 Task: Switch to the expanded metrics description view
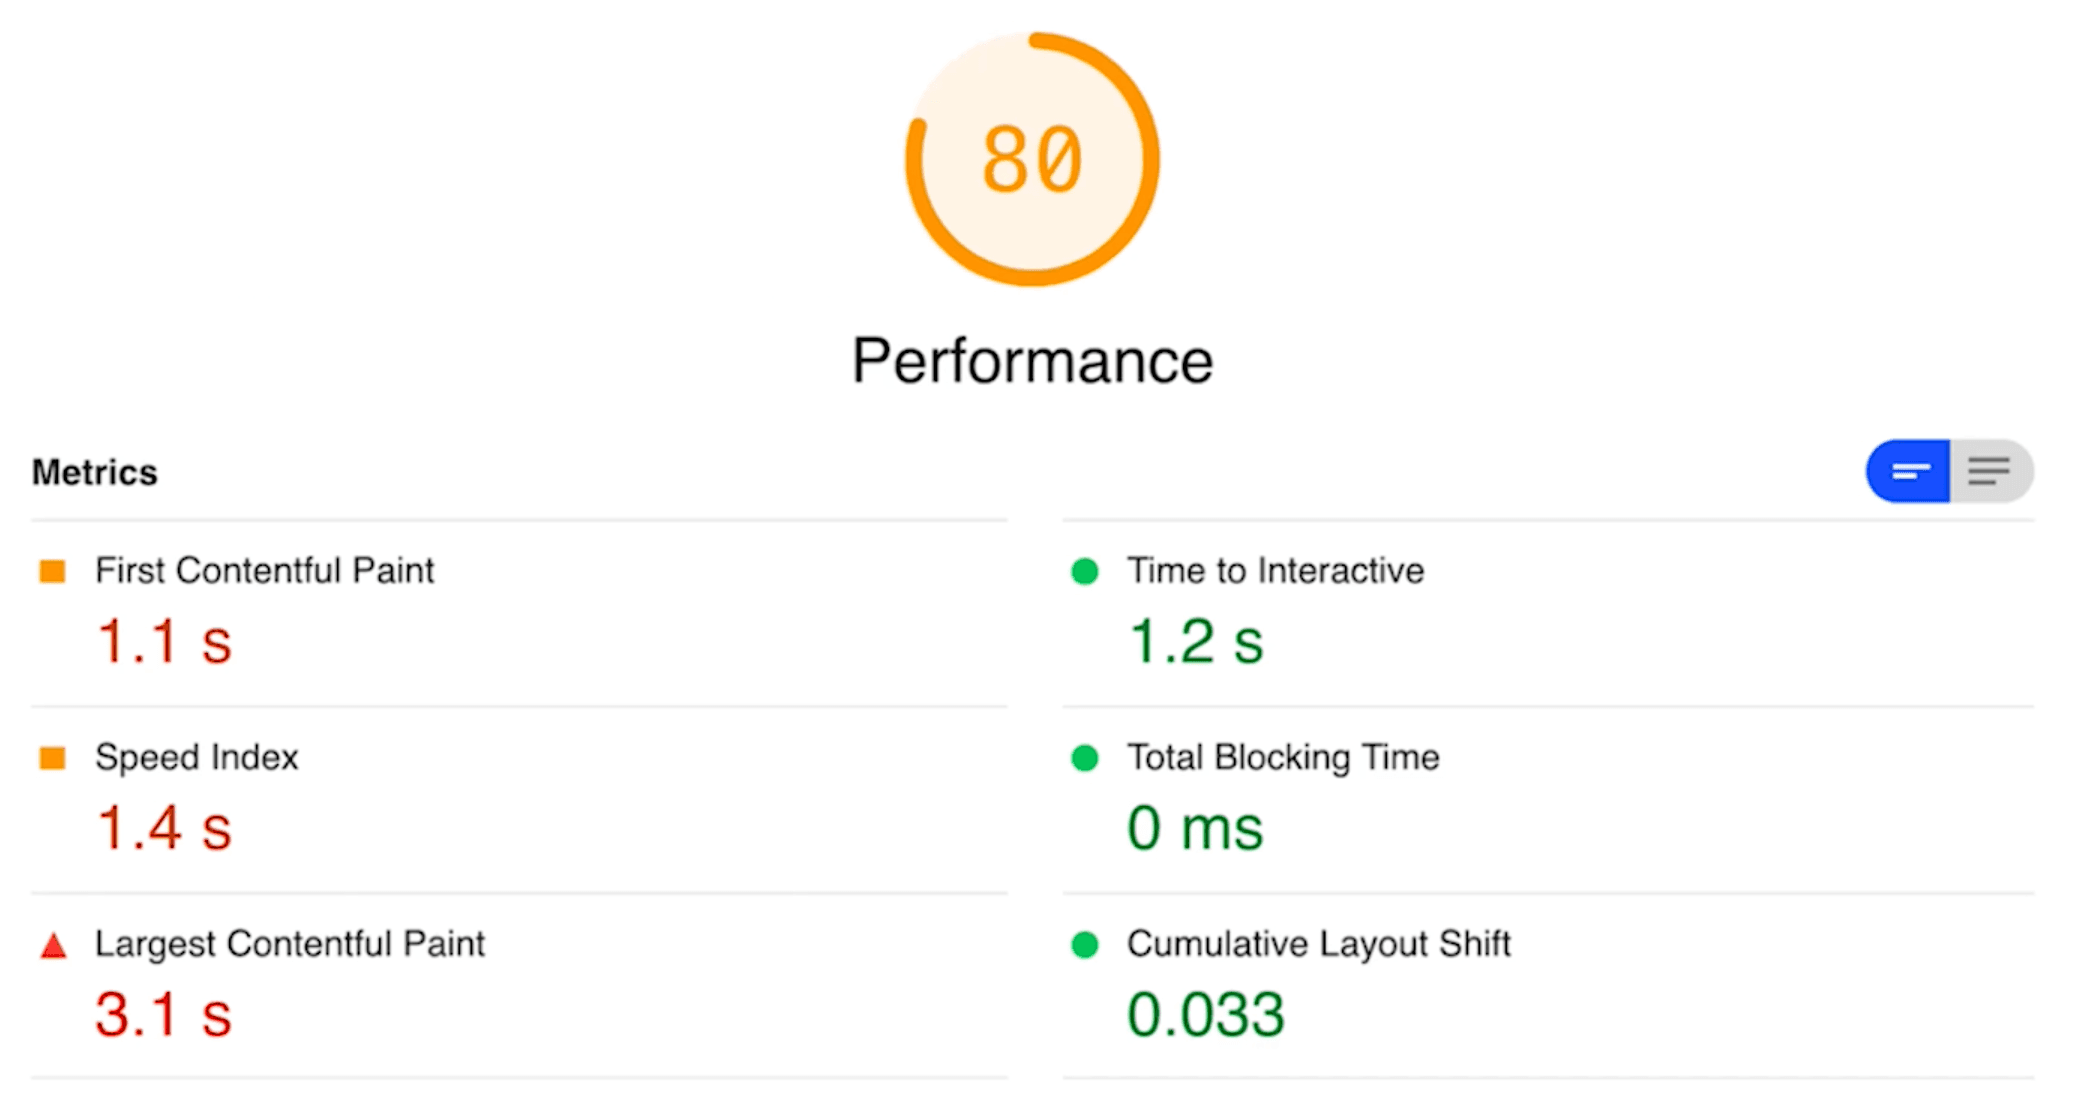[x=1990, y=471]
